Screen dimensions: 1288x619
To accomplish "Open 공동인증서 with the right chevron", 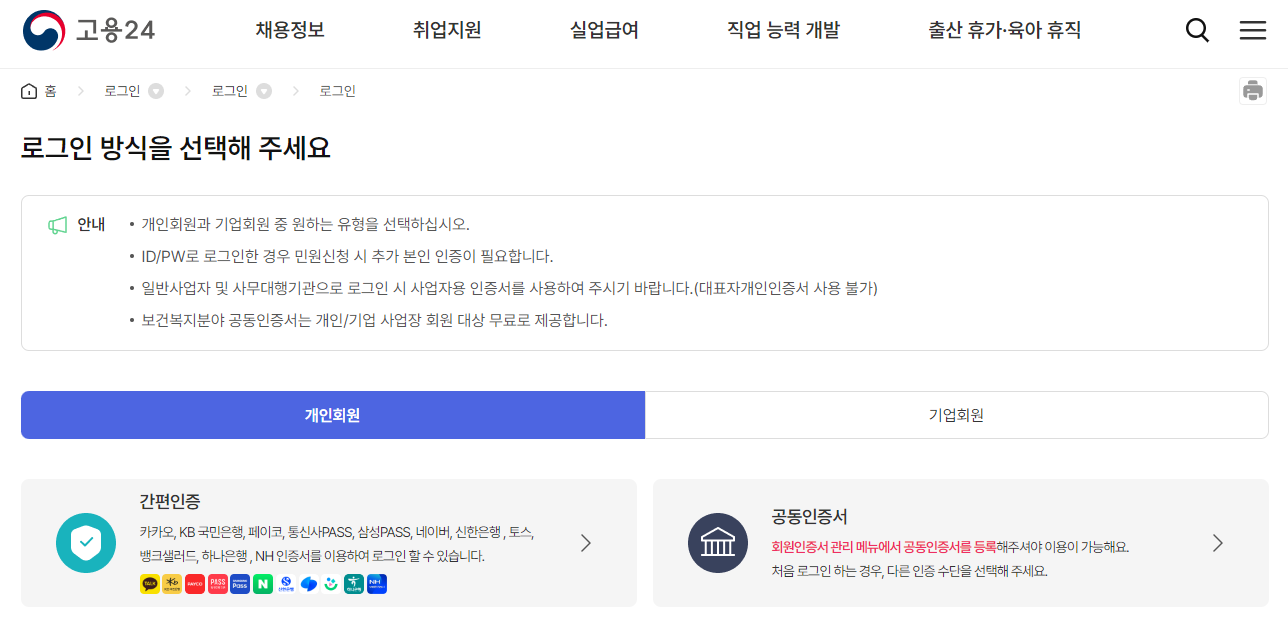I will coord(1217,543).
